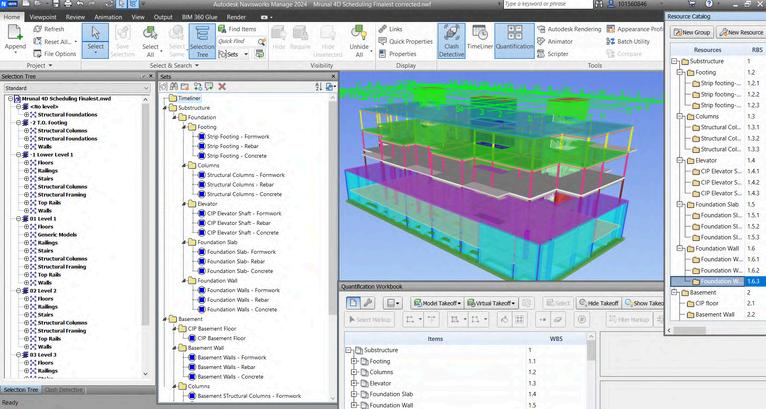The image size is (766, 409).
Task: Open File Options in the ribbon
Action: [x=55, y=54]
